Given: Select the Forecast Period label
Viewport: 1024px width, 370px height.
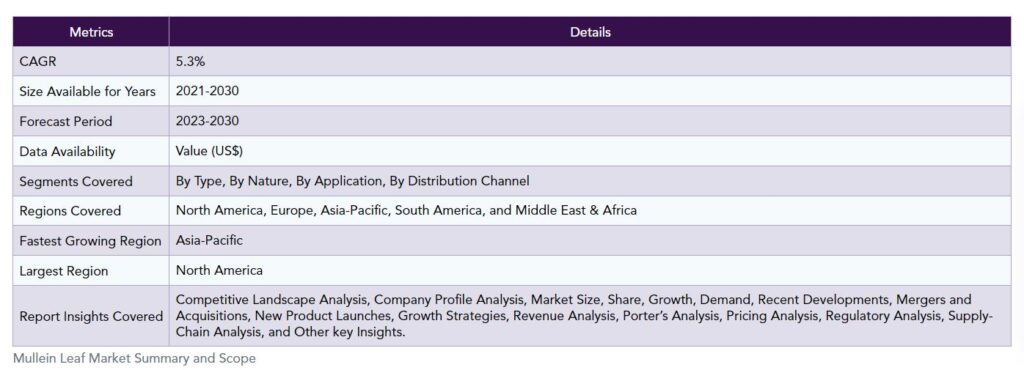Looking at the screenshot, I should [x=66, y=121].
